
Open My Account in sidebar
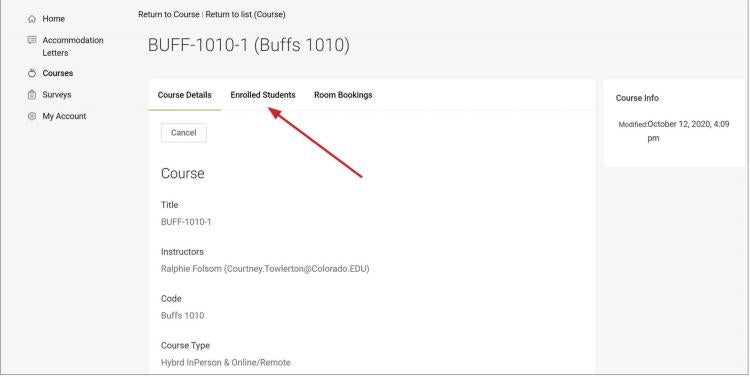pos(65,116)
